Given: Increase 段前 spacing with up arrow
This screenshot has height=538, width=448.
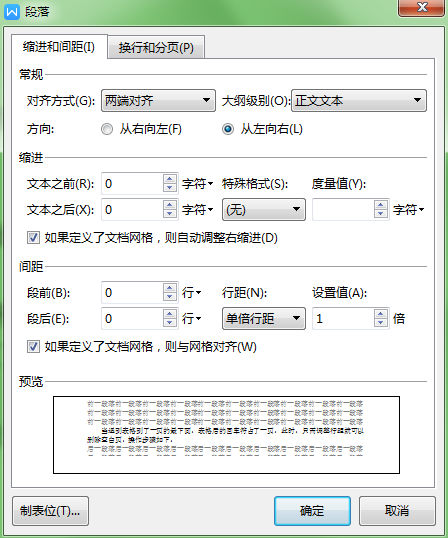Looking at the screenshot, I should 169,288.
